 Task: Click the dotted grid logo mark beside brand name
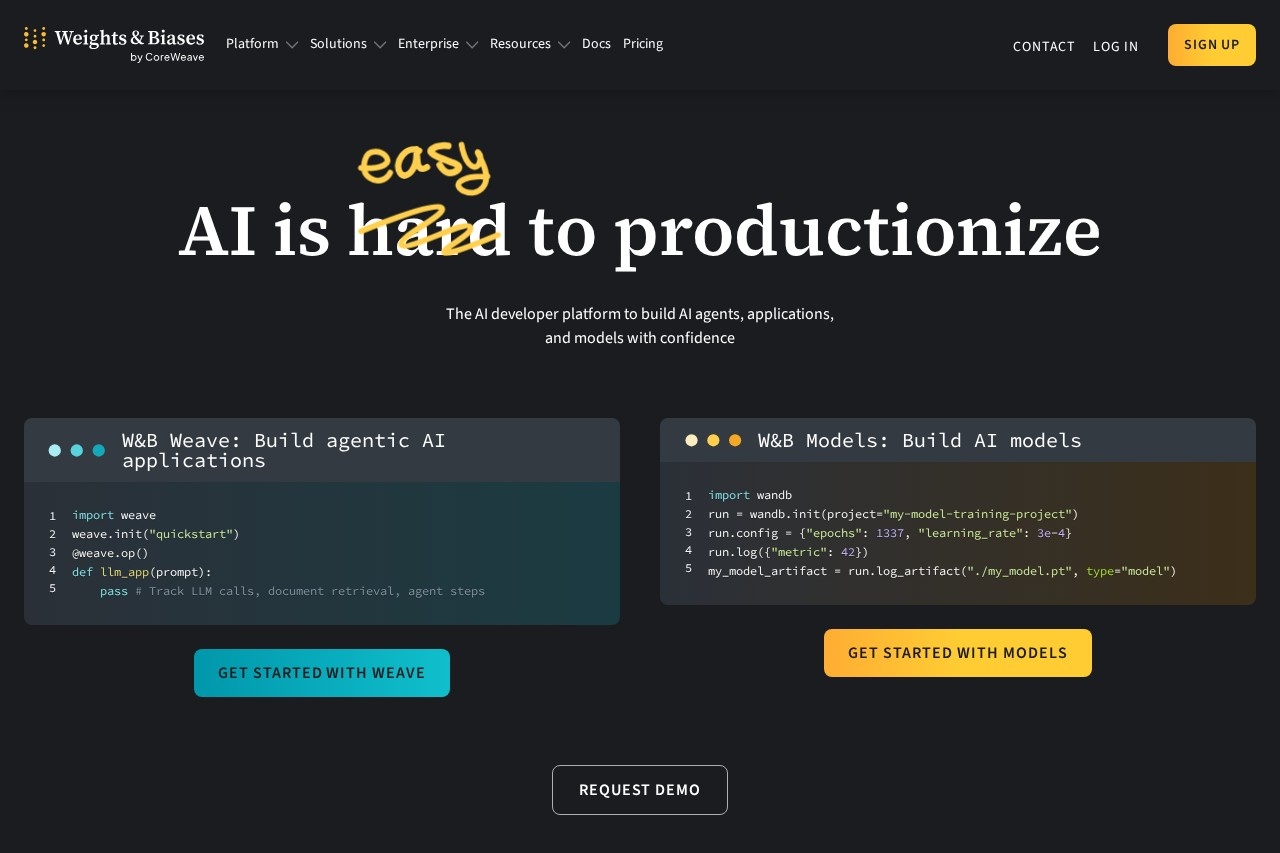(35, 41)
